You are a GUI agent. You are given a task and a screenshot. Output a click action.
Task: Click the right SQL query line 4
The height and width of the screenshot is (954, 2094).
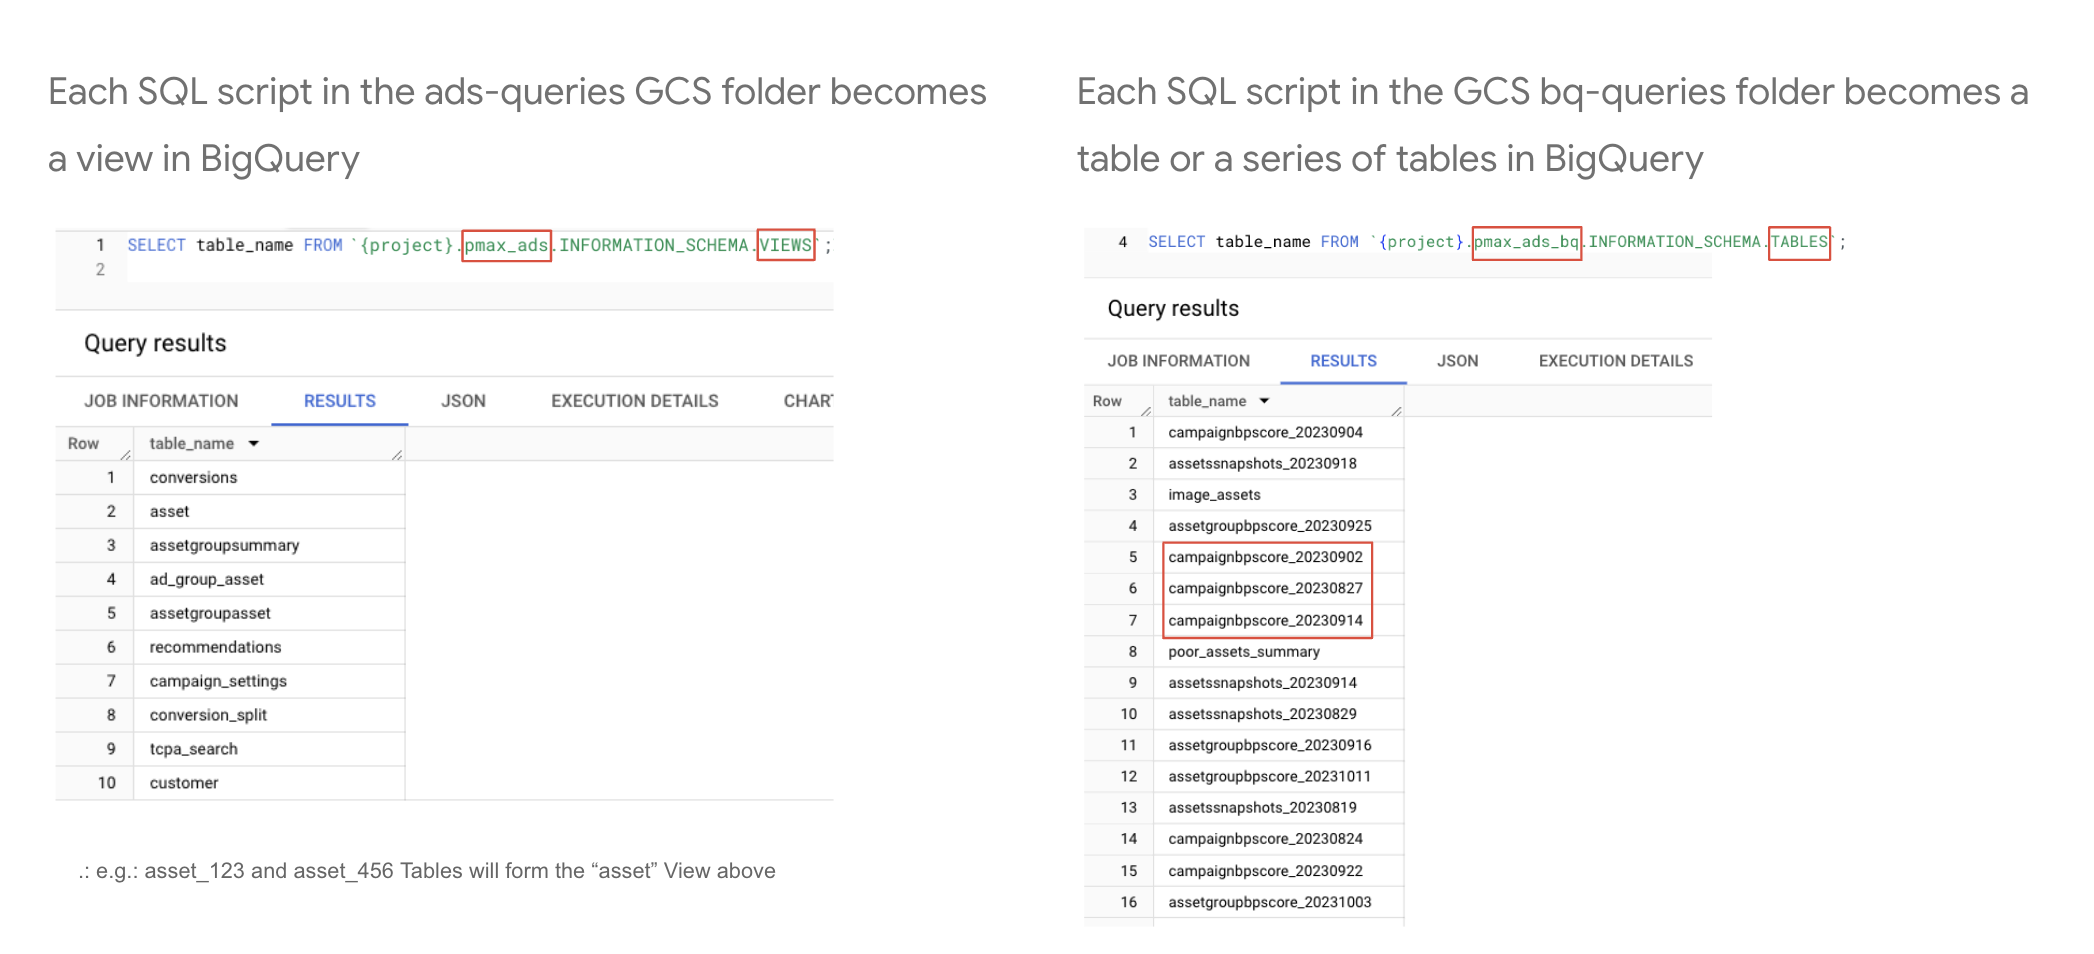point(1496,242)
